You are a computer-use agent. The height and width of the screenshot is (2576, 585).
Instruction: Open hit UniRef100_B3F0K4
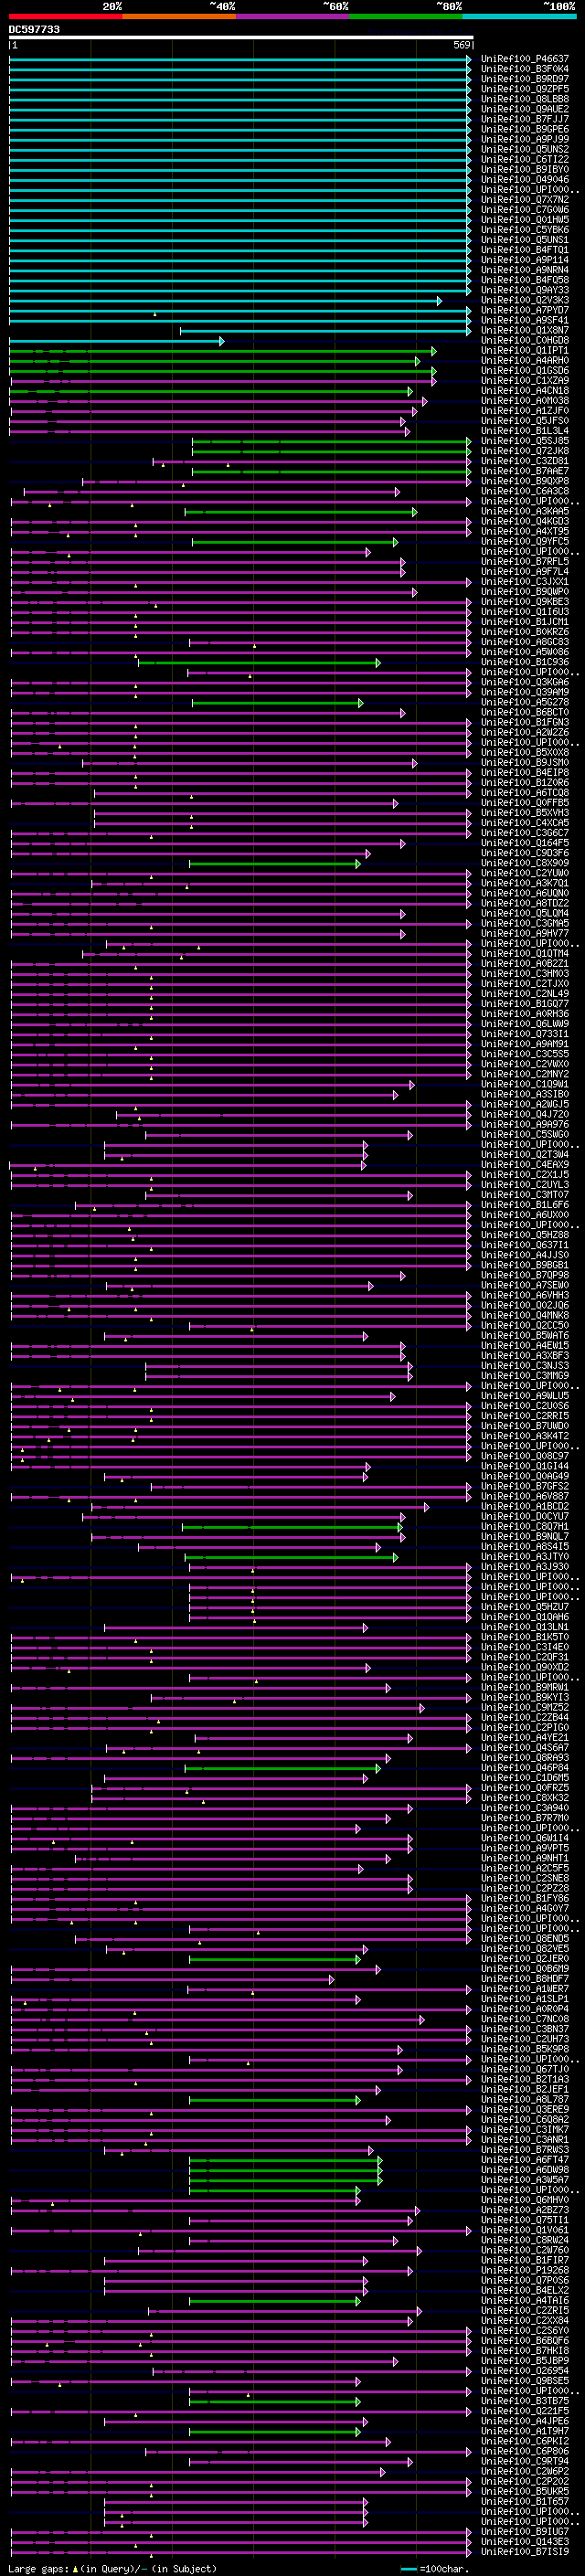pyautogui.click(x=525, y=69)
